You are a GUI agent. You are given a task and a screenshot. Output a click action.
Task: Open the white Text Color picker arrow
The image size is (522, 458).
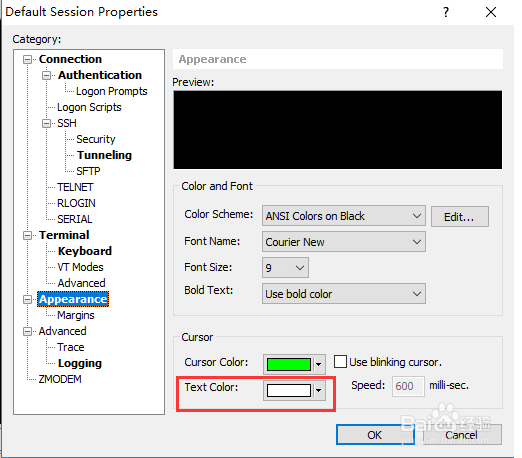[x=319, y=391]
